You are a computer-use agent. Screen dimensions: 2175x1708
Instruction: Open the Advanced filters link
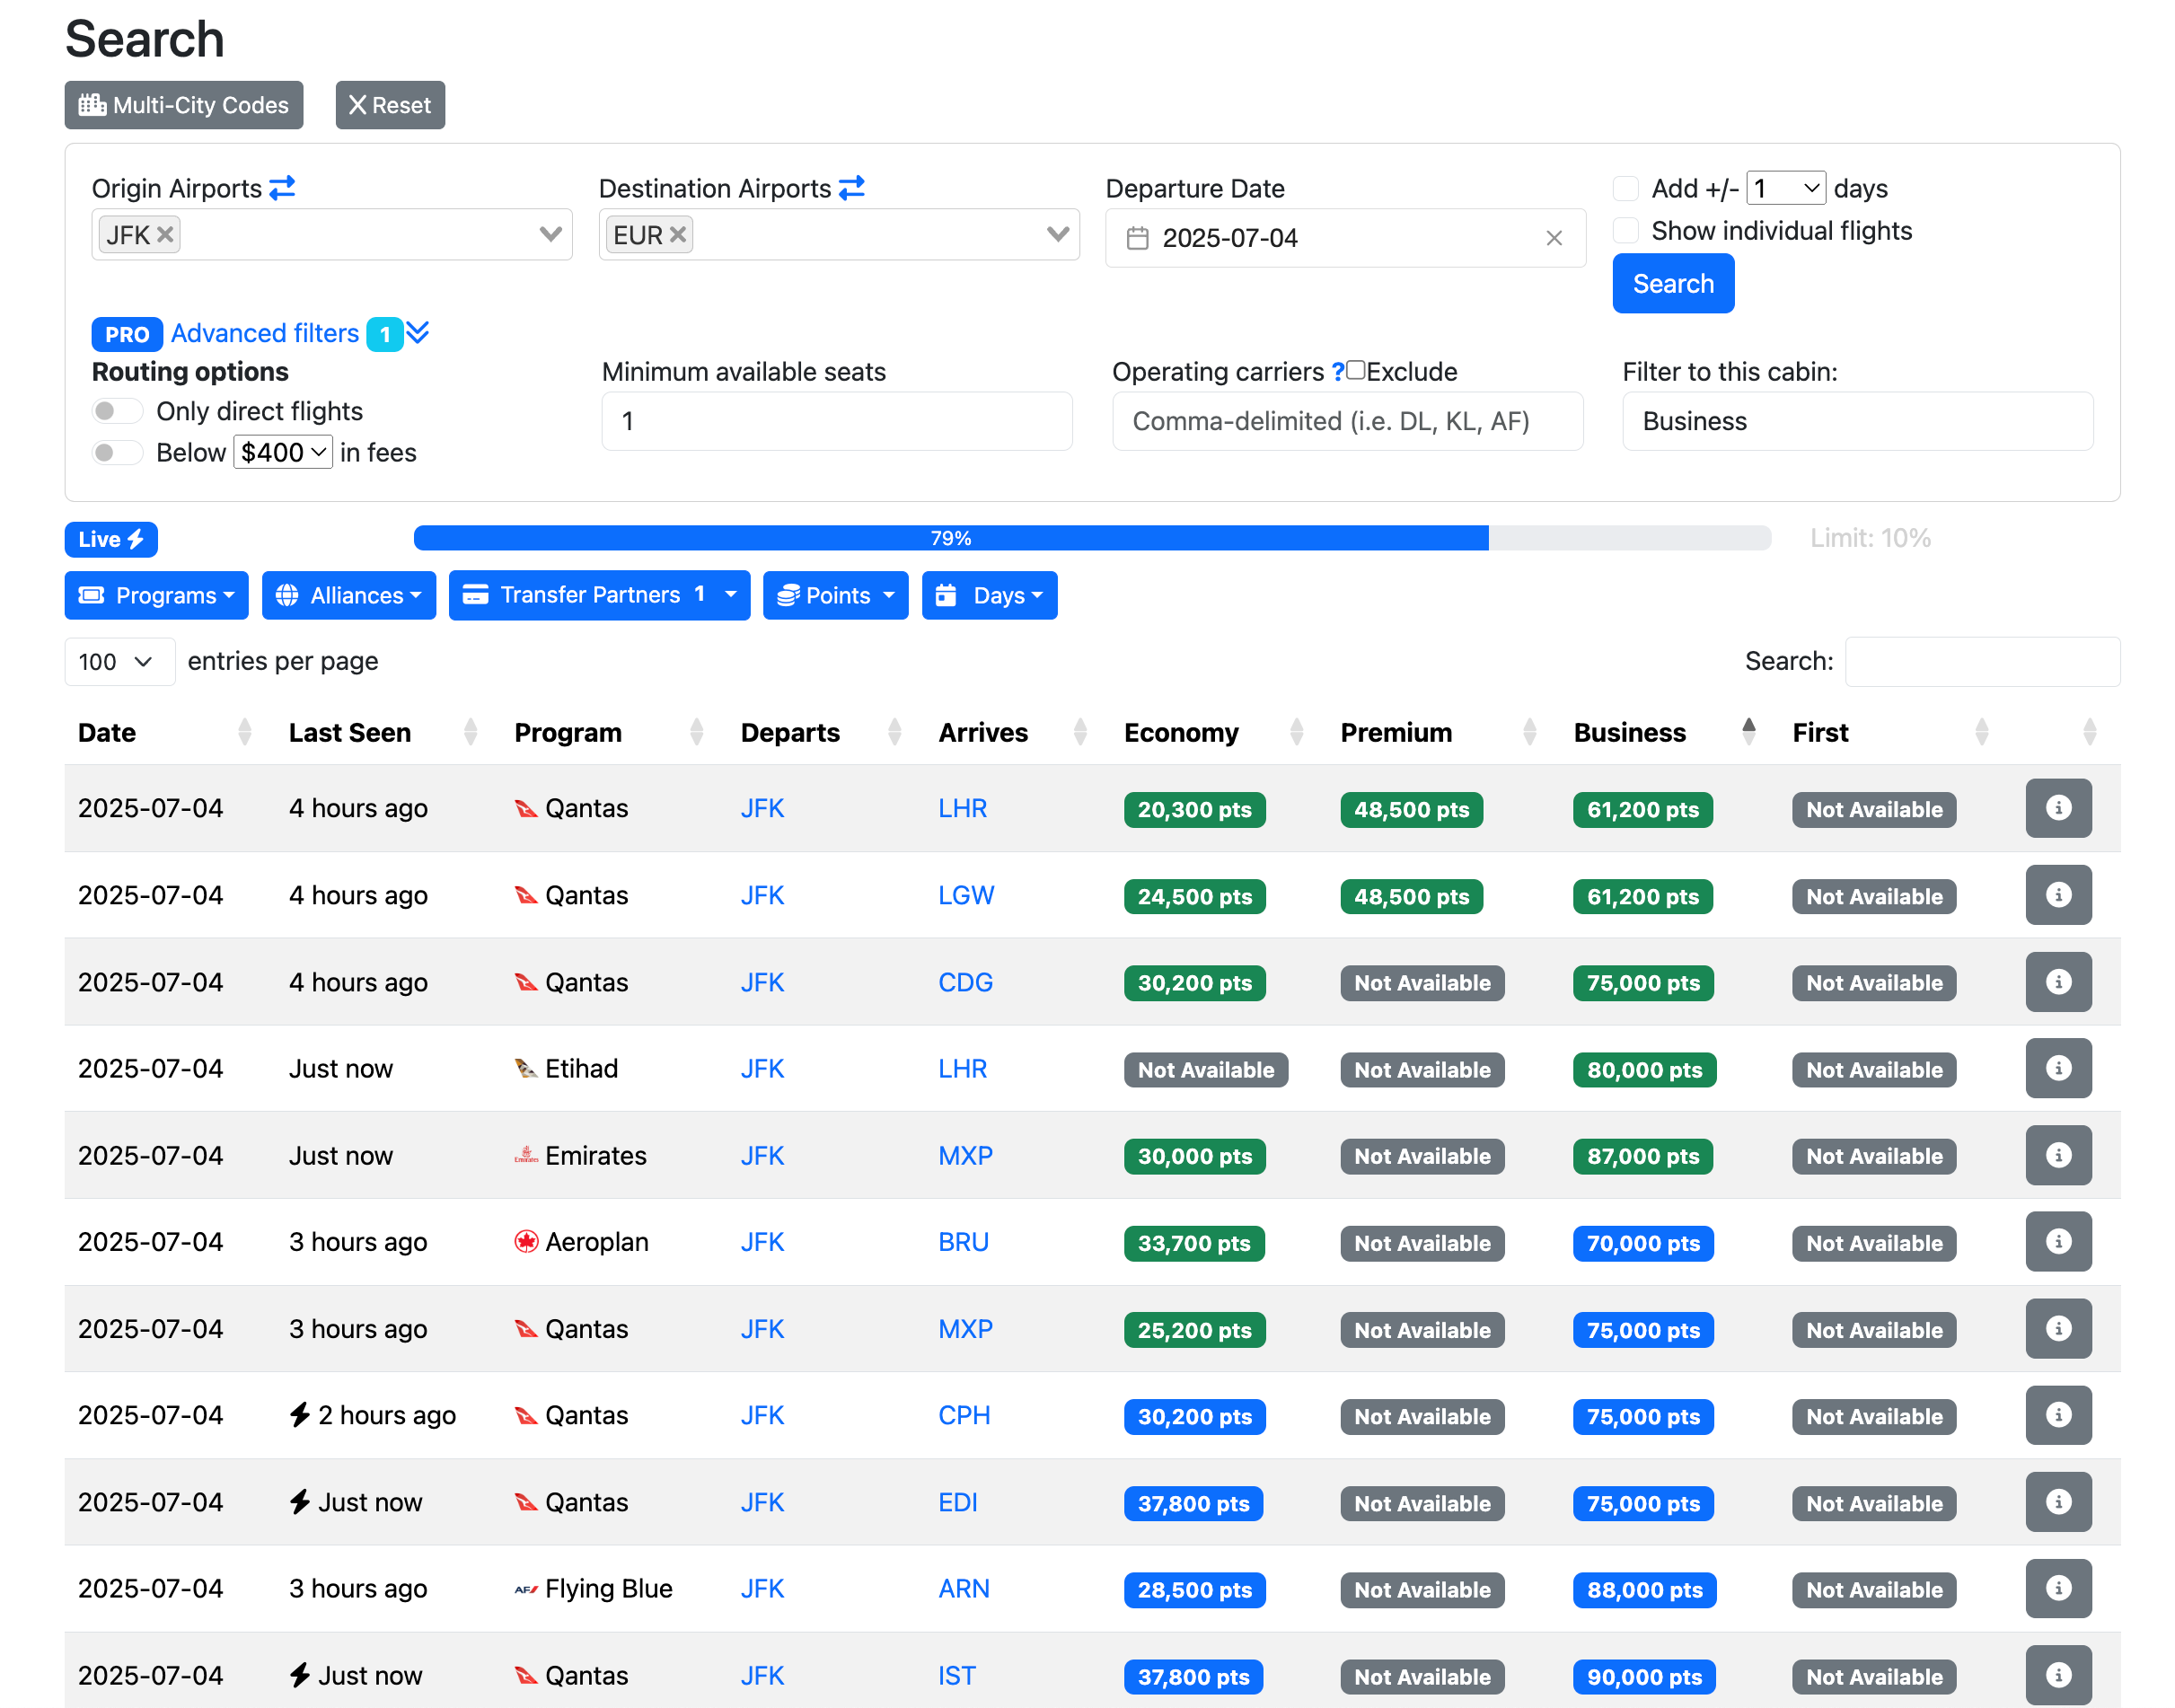click(264, 333)
